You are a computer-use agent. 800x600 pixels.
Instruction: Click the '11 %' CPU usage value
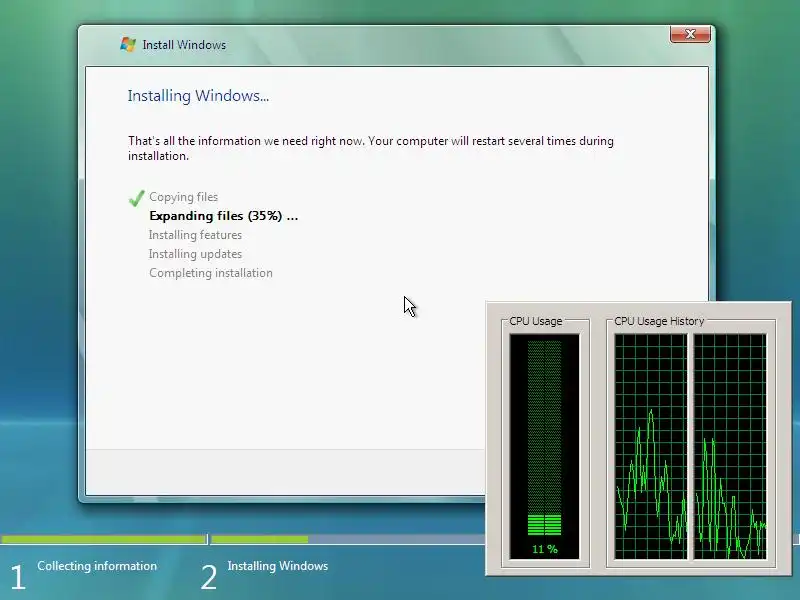pyautogui.click(x=545, y=549)
